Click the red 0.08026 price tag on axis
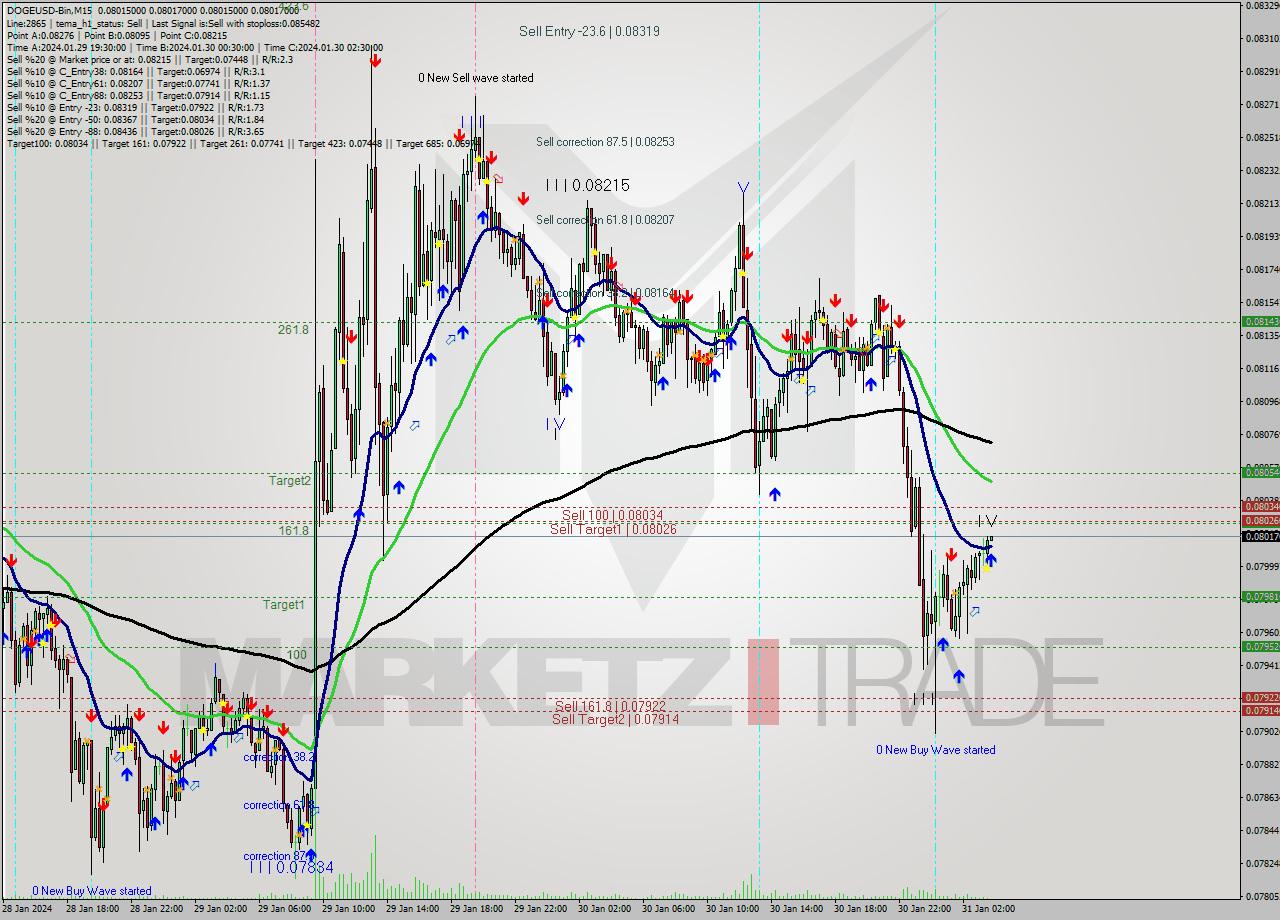1280x920 pixels. (1260, 521)
